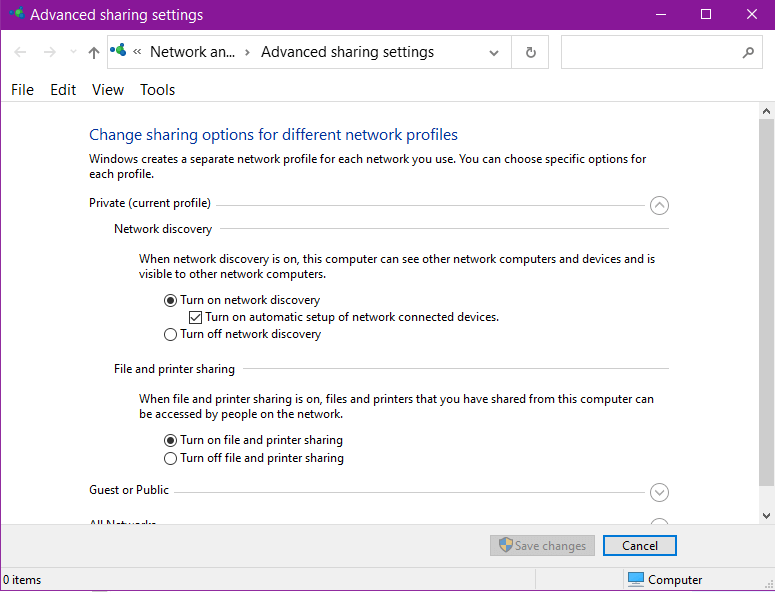775x592 pixels.
Task: Click the search magnifier icon
Action: pyautogui.click(x=748, y=52)
